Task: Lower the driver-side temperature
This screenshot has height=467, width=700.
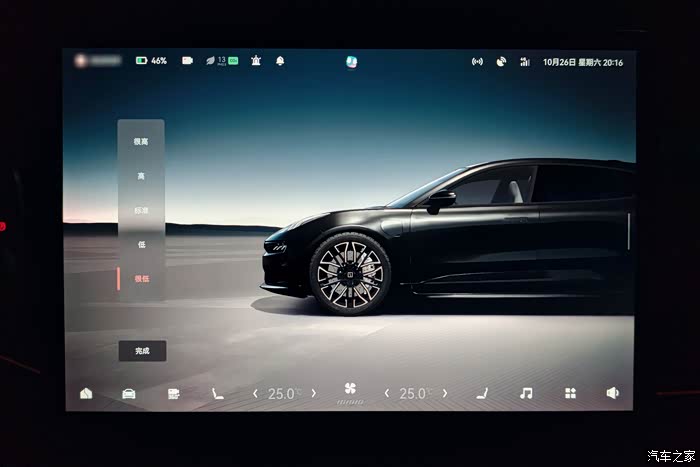Action: 255,393
